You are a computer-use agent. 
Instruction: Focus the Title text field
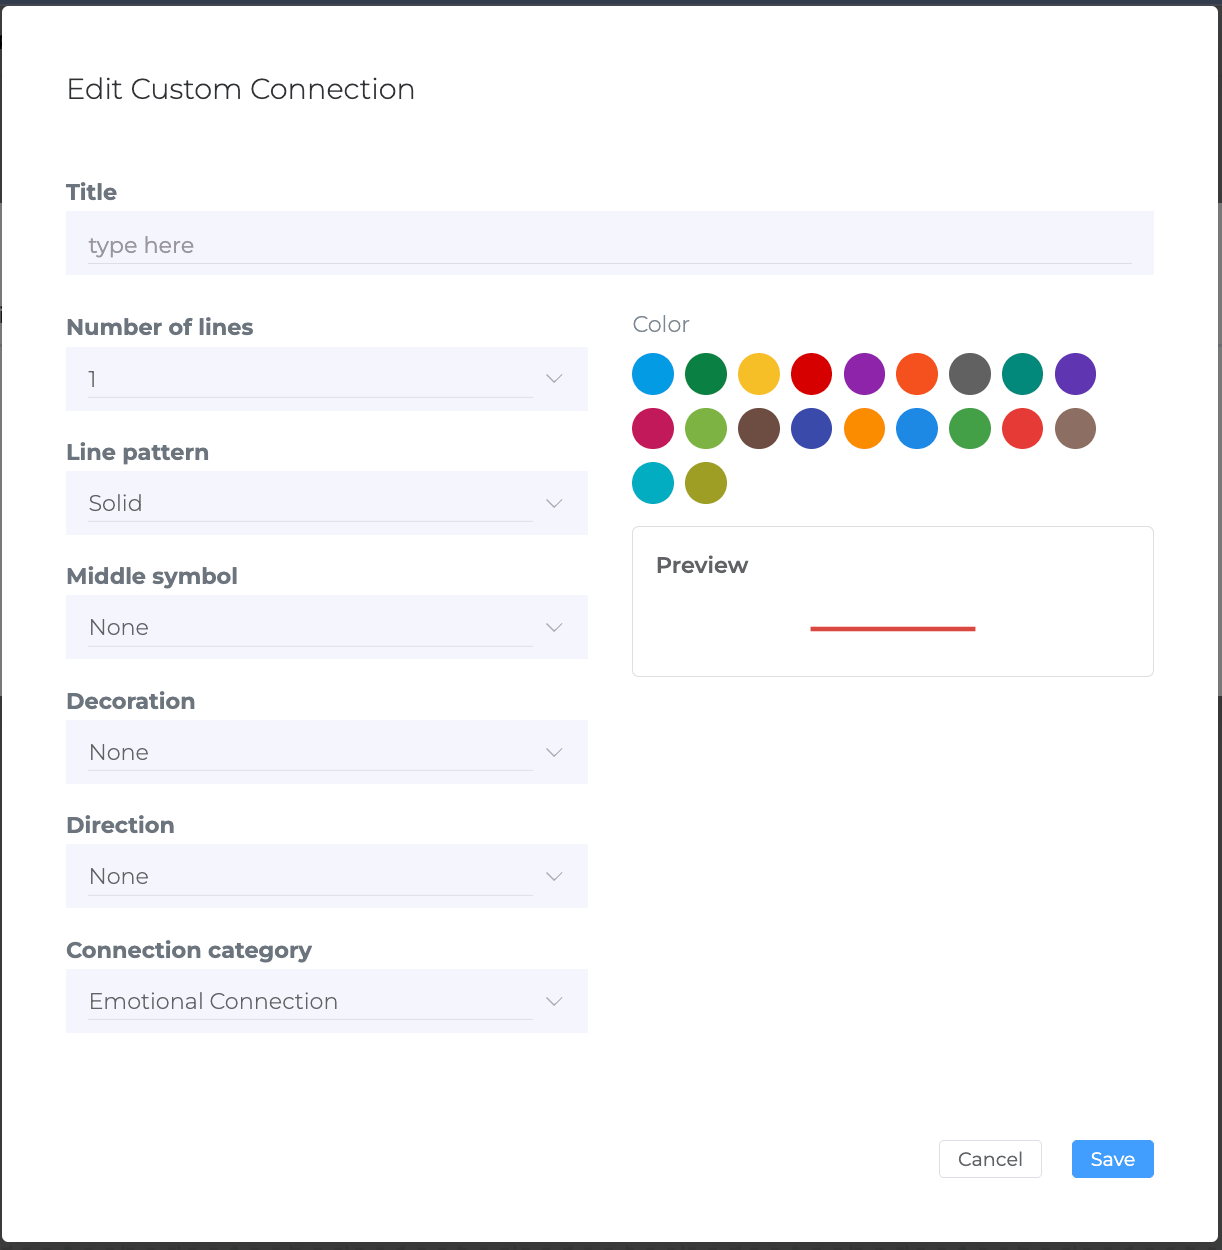tap(610, 243)
